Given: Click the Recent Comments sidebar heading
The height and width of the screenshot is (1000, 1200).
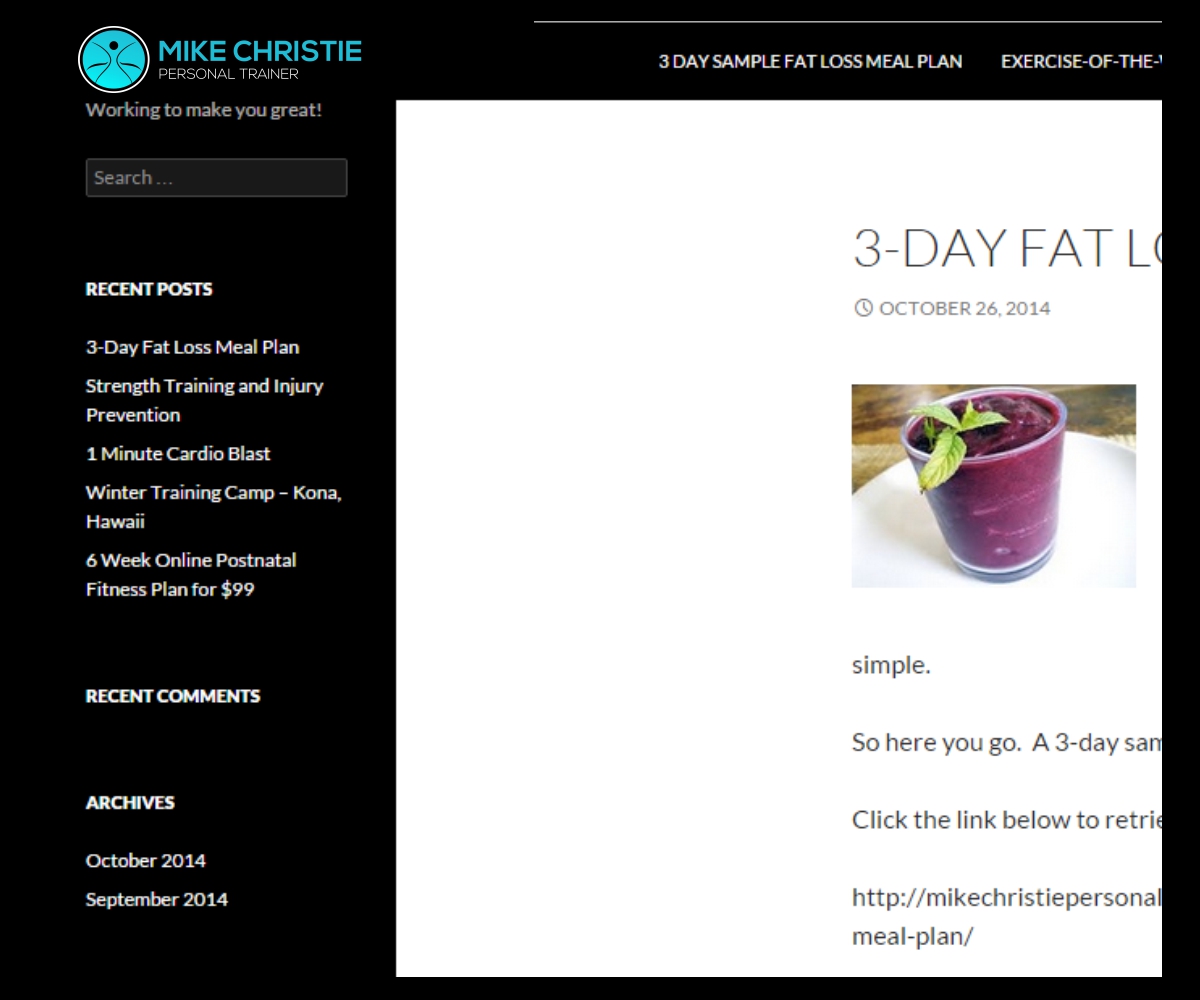Looking at the screenshot, I should coord(173,696).
